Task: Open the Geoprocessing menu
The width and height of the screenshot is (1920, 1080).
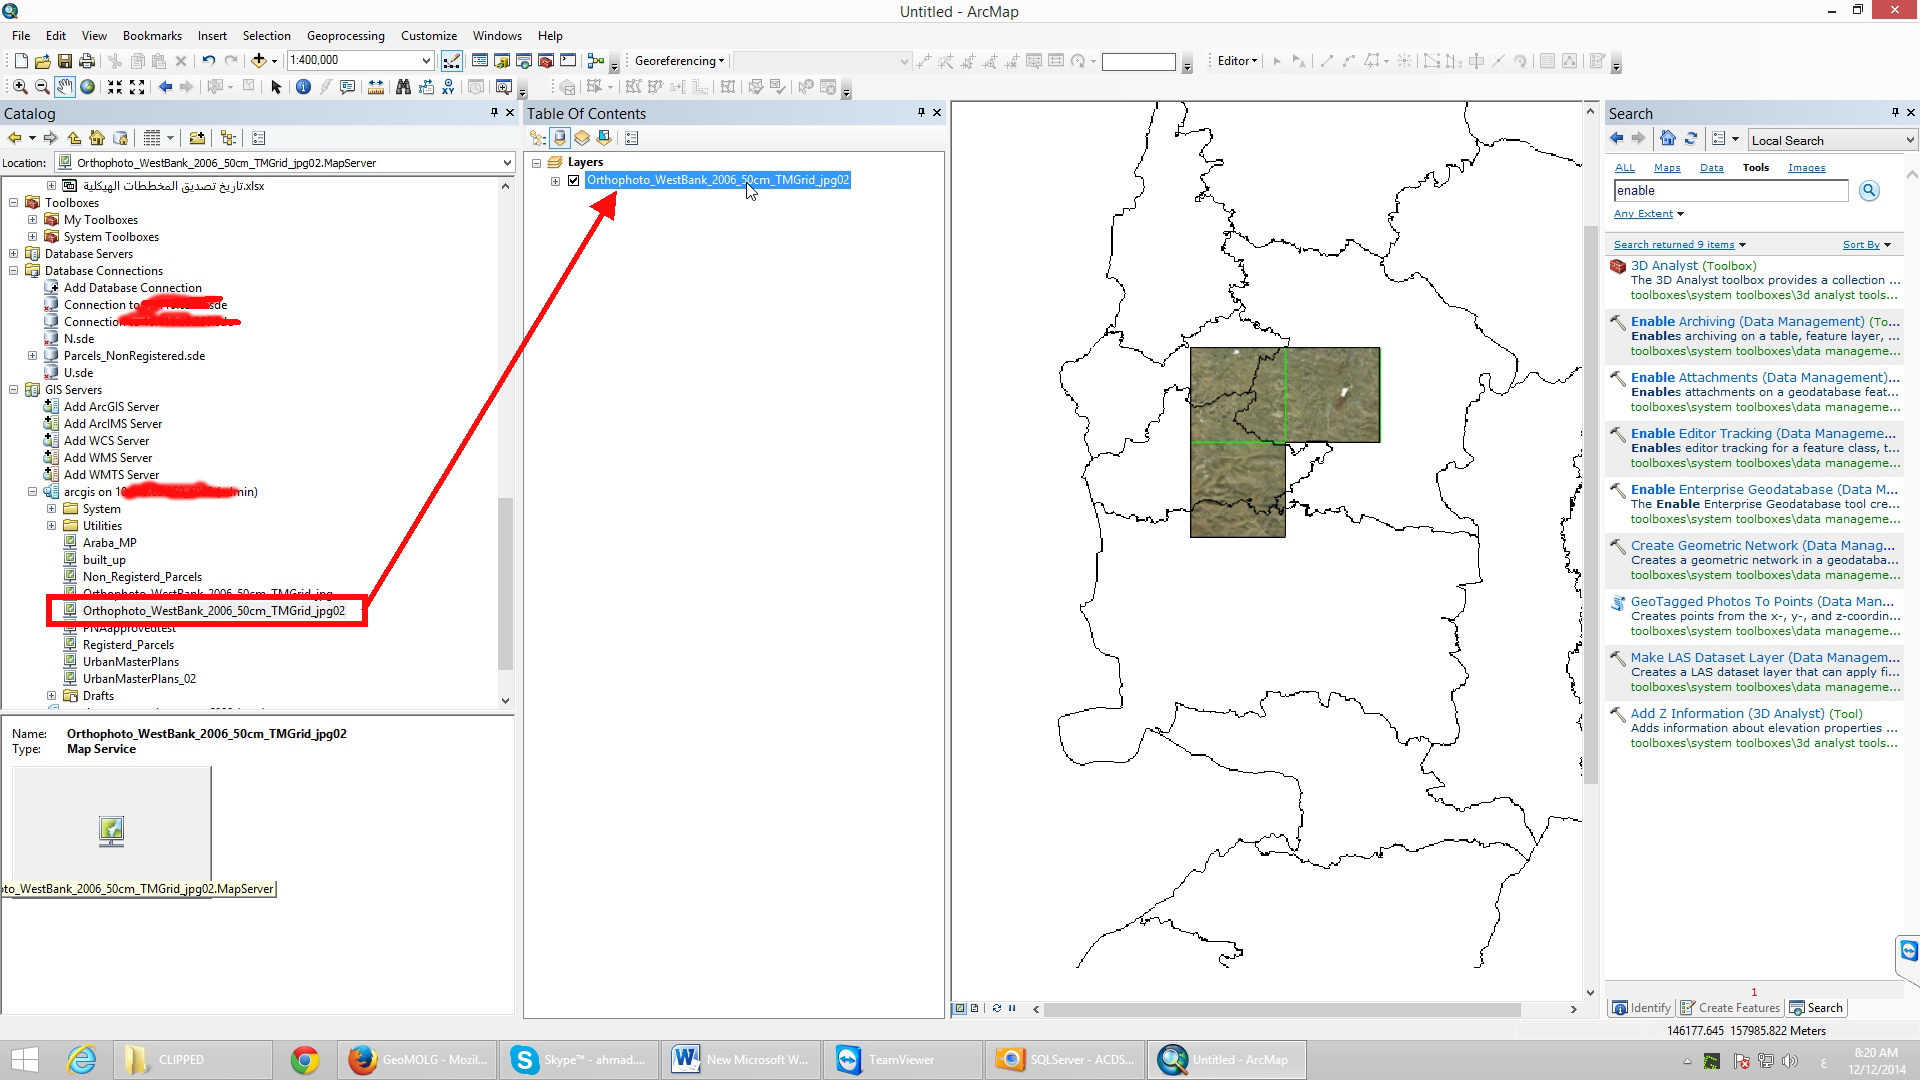Action: (345, 36)
